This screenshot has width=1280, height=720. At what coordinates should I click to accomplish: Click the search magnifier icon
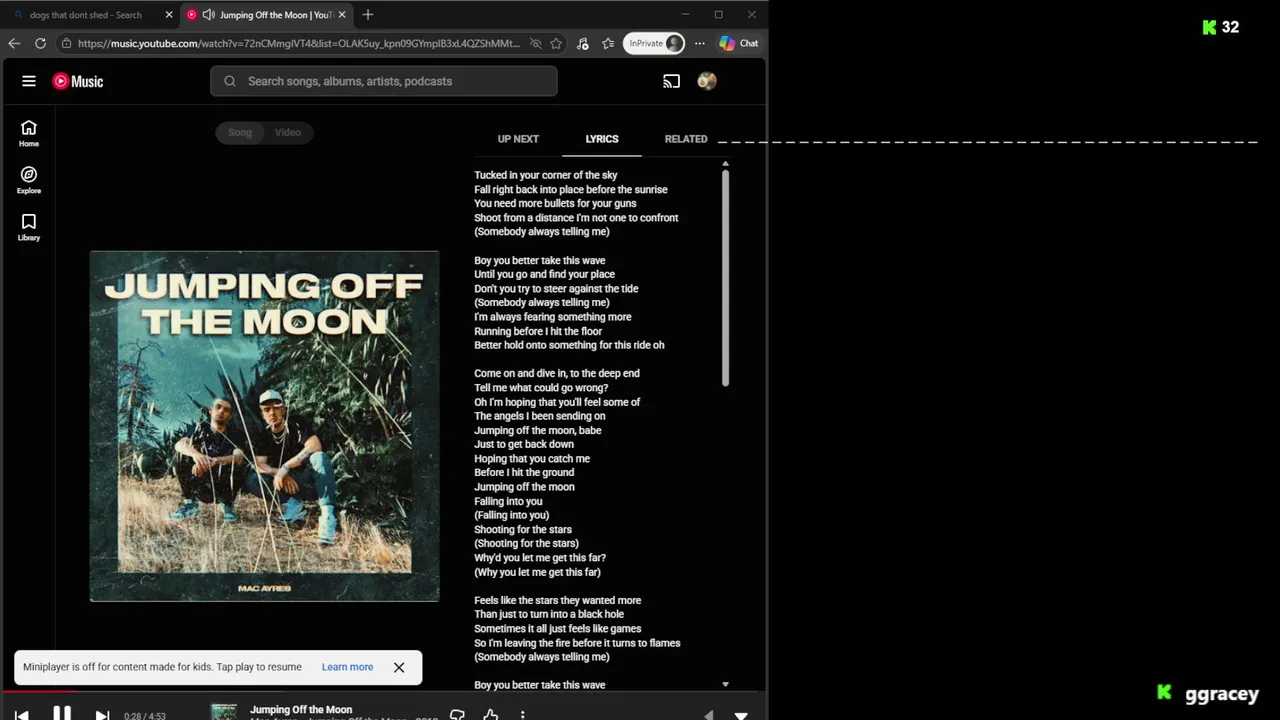230,81
